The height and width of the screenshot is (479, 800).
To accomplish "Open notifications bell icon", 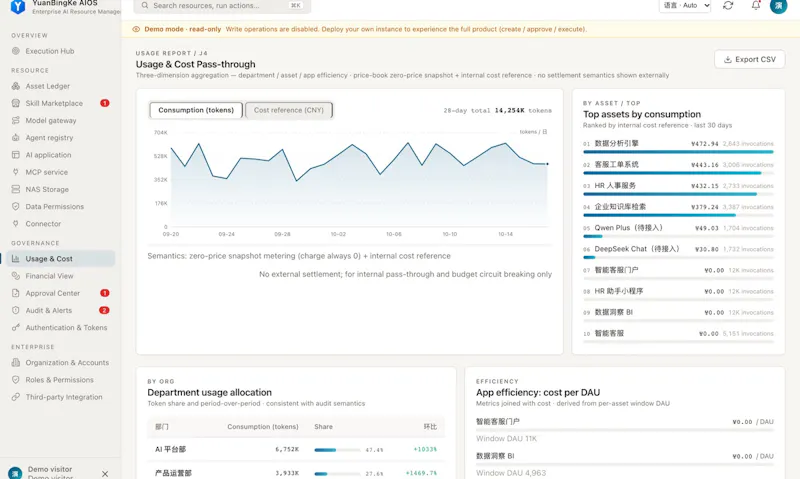I will tap(756, 6).
